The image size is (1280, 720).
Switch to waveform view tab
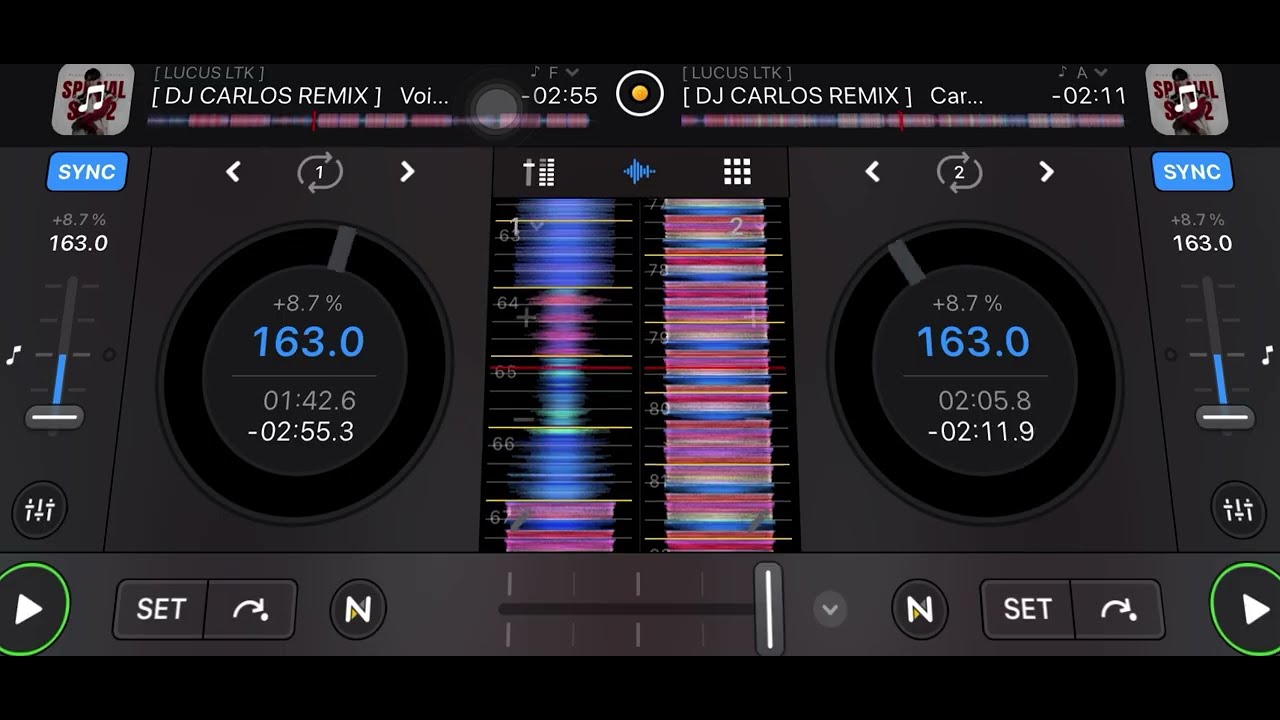click(x=639, y=172)
